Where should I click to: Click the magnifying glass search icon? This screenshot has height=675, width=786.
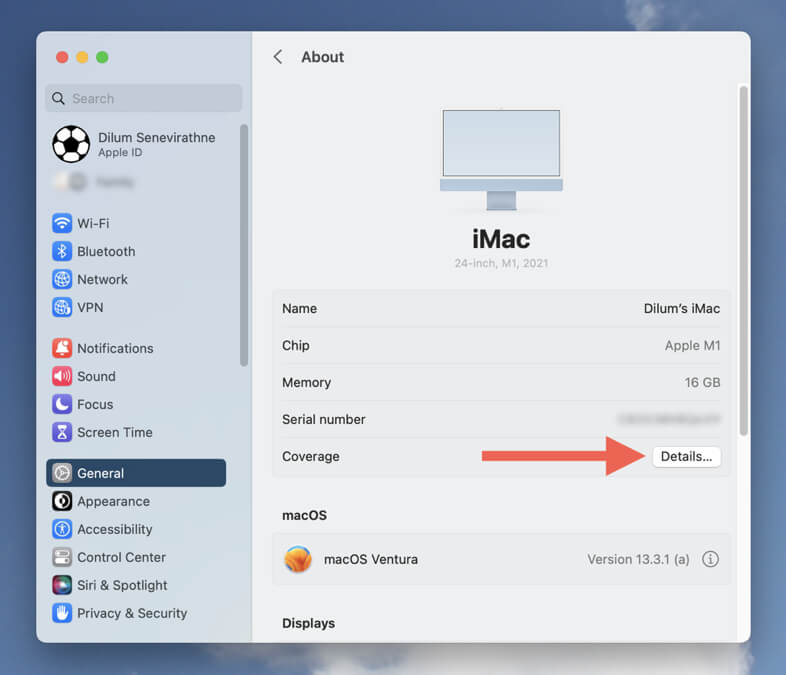coord(59,98)
